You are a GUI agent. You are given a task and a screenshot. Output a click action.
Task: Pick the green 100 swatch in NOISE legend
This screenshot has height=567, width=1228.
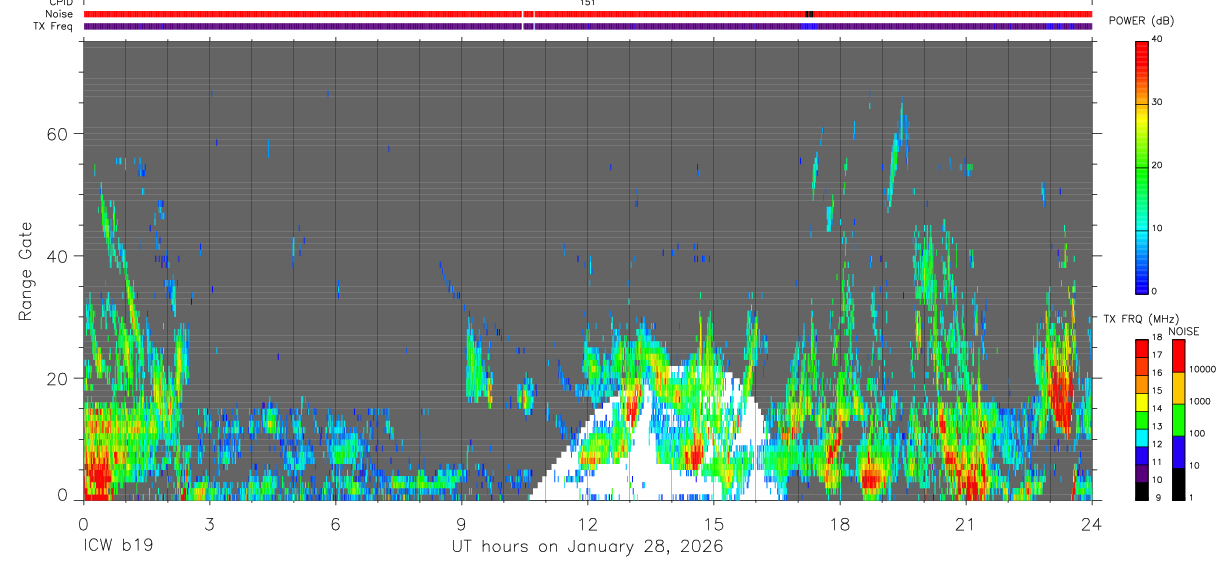click(x=1177, y=420)
